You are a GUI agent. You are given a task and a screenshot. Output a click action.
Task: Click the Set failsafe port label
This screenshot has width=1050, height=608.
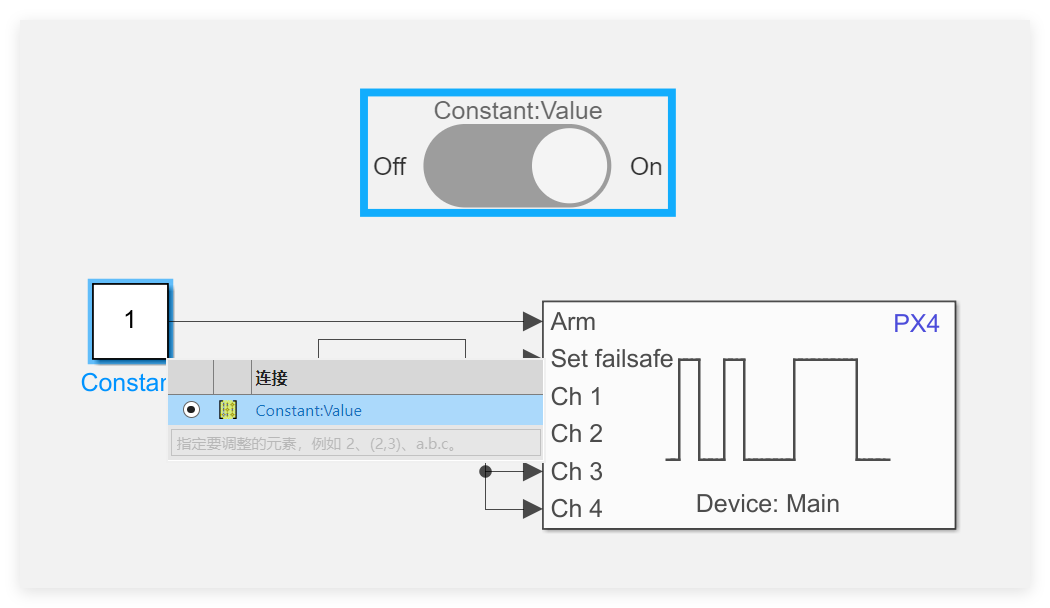click(611, 359)
